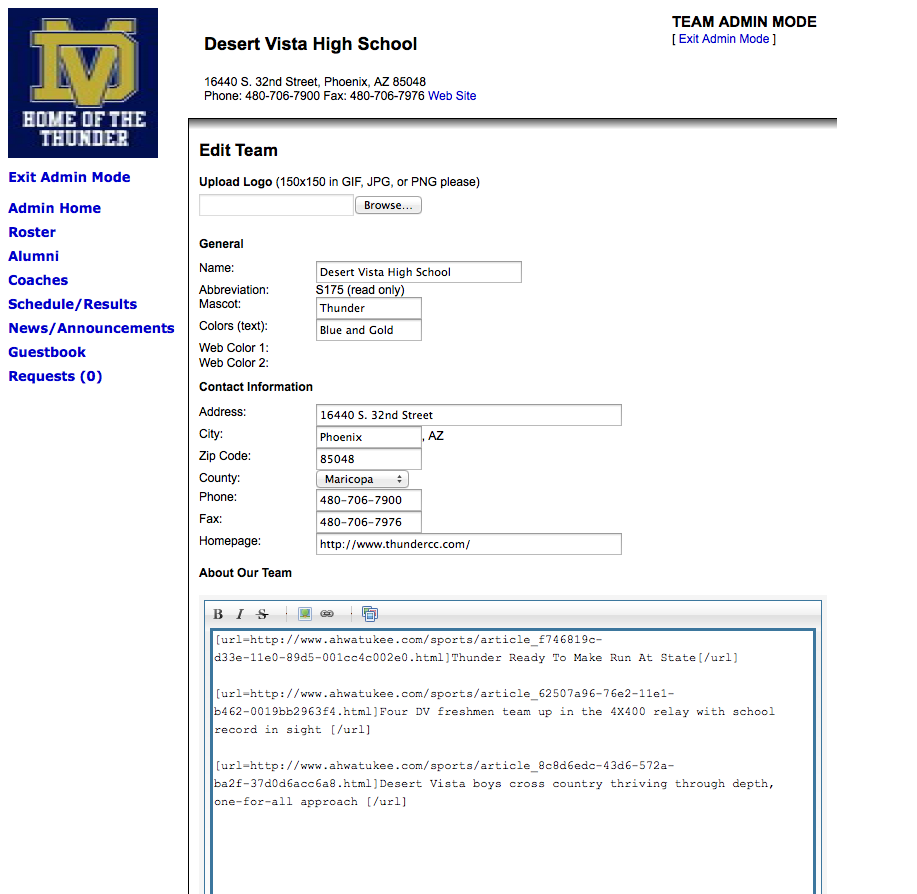Insert a hyperlink with the chain icon
Image resolution: width=917 pixels, height=894 pixels.
[327, 614]
